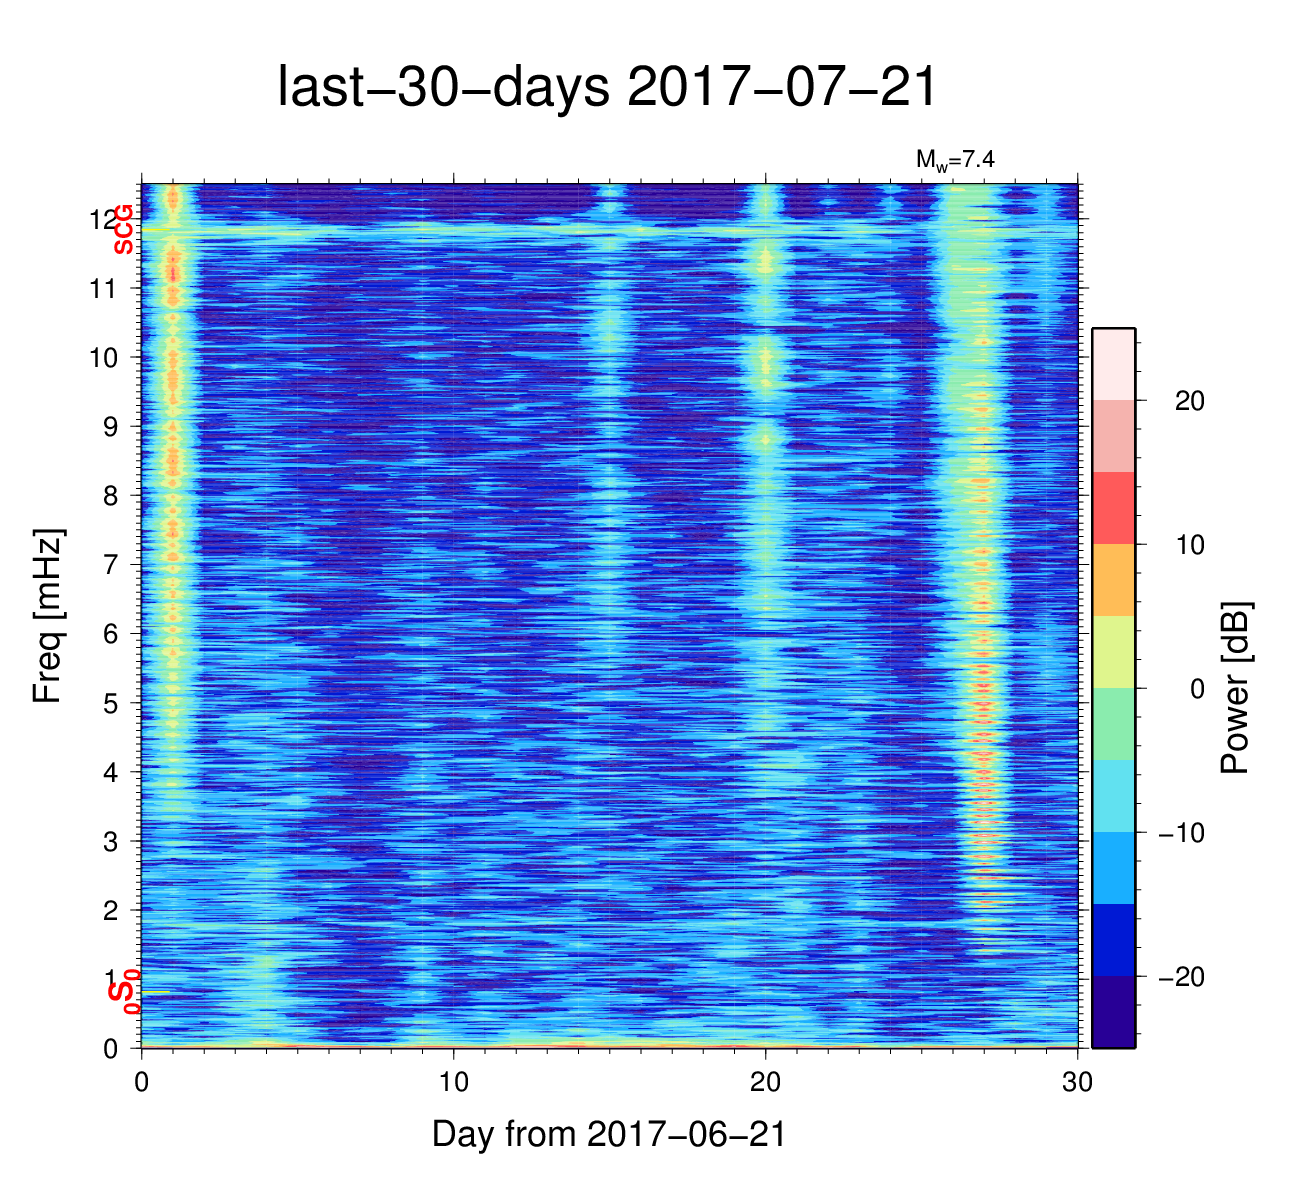1290x1190 pixels.
Task: Click the horizontal spectral line near 11.8 mHz
Action: 600,233
